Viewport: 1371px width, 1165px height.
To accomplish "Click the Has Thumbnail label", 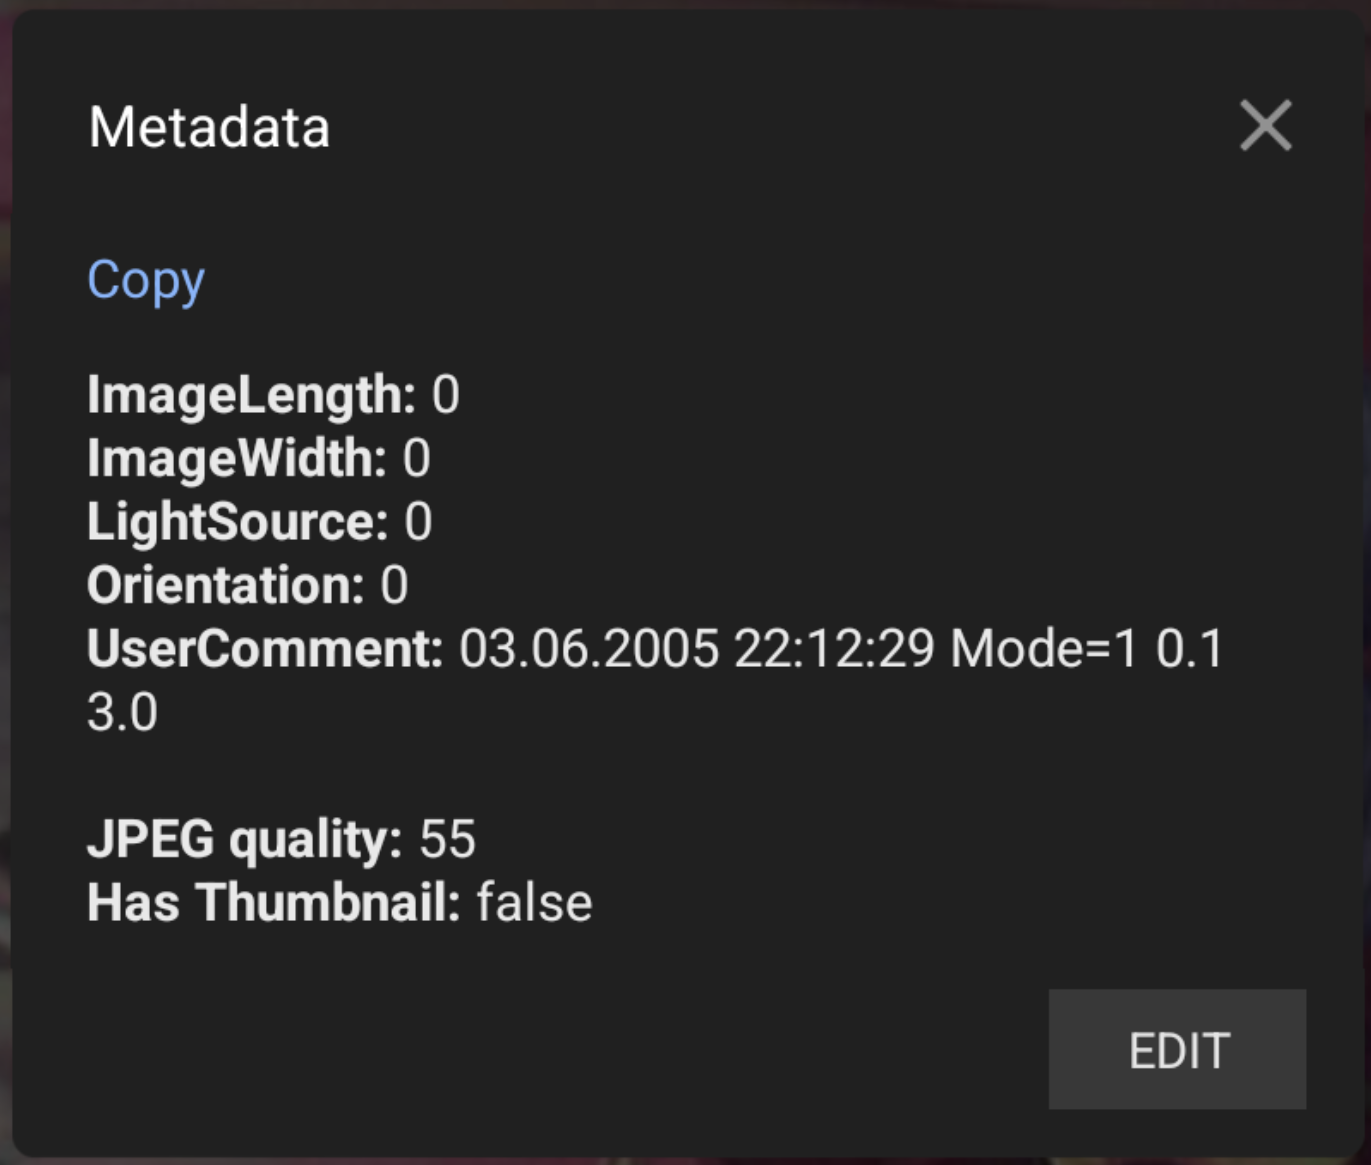I will tap(274, 903).
